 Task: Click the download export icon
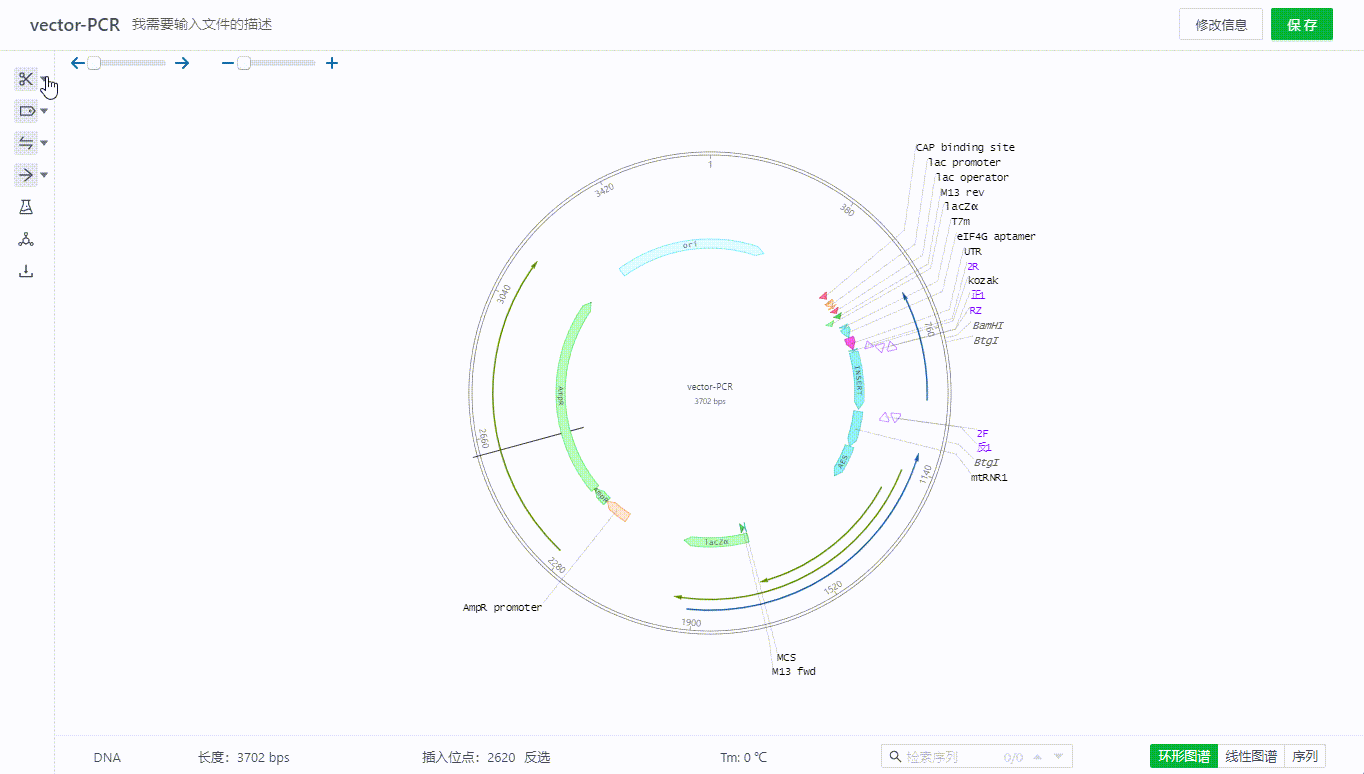coord(26,271)
